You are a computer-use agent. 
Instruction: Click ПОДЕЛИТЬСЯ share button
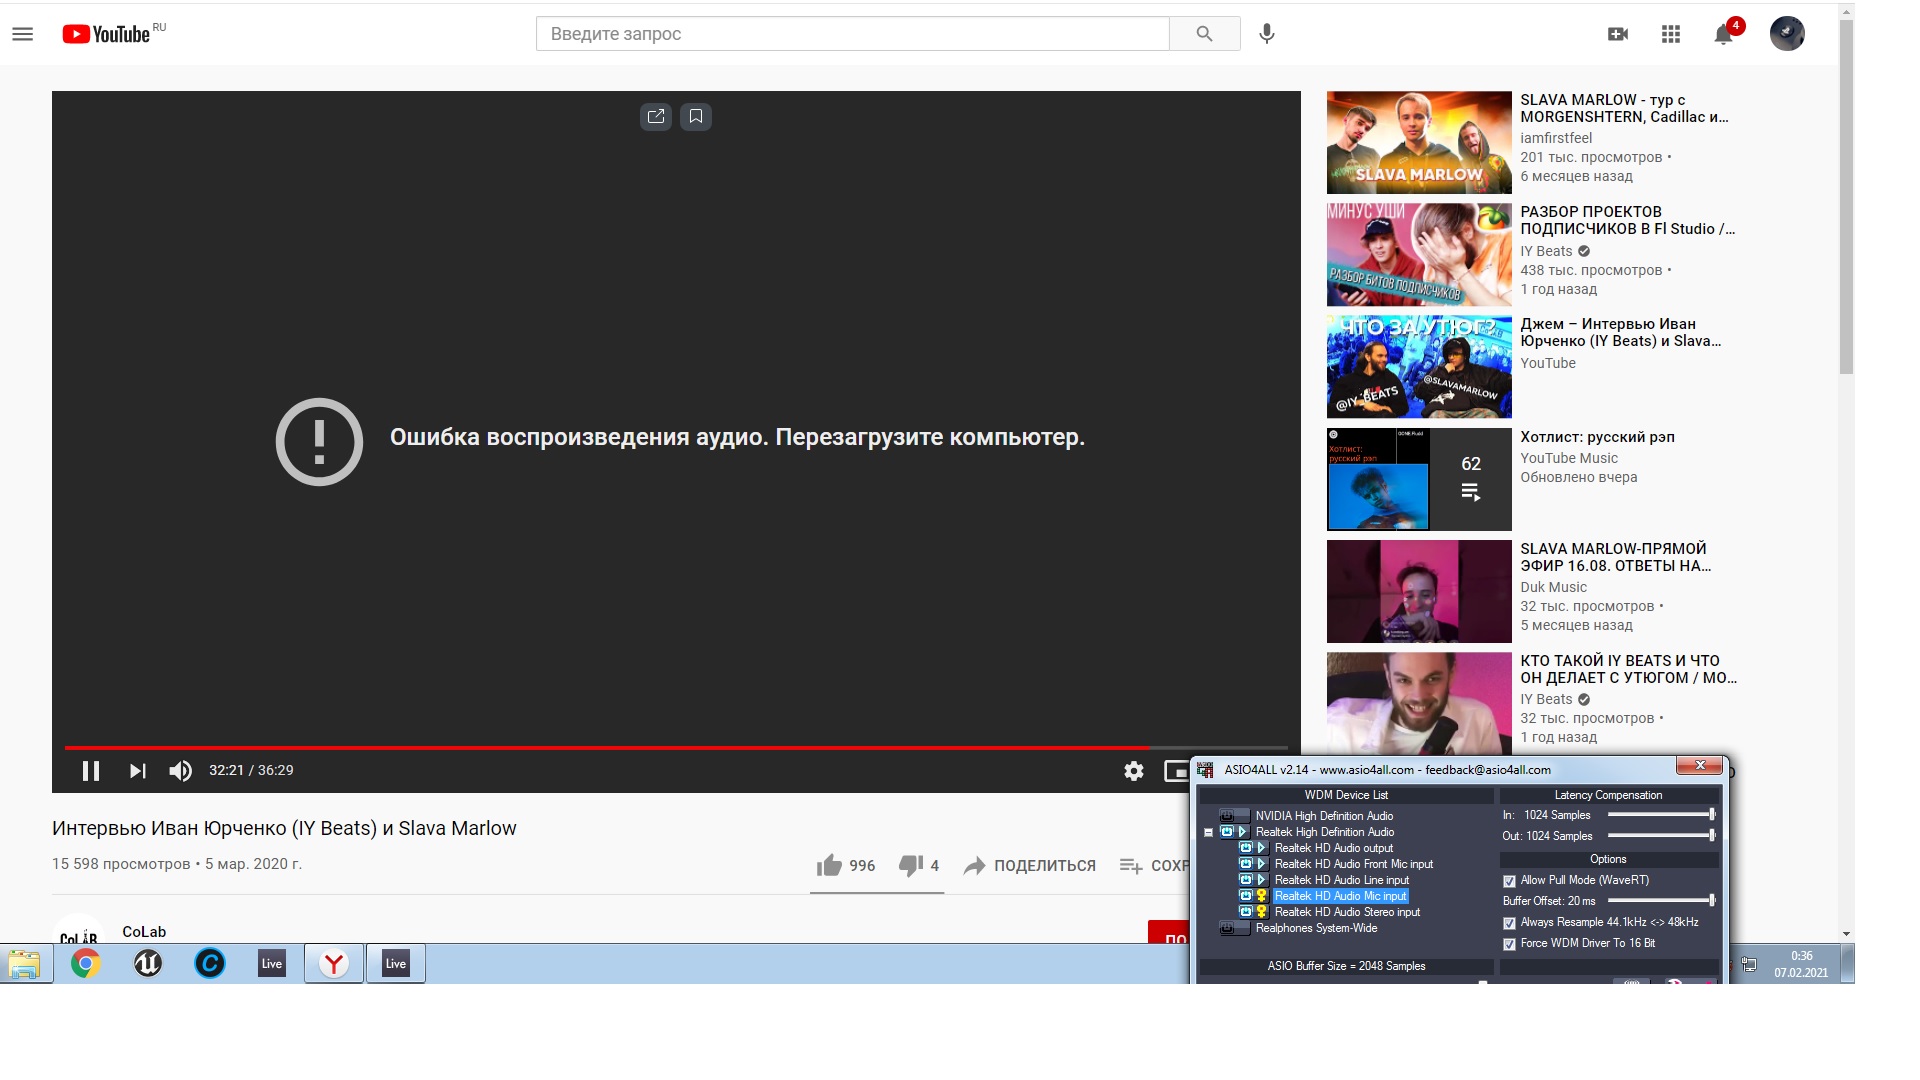click(1030, 866)
